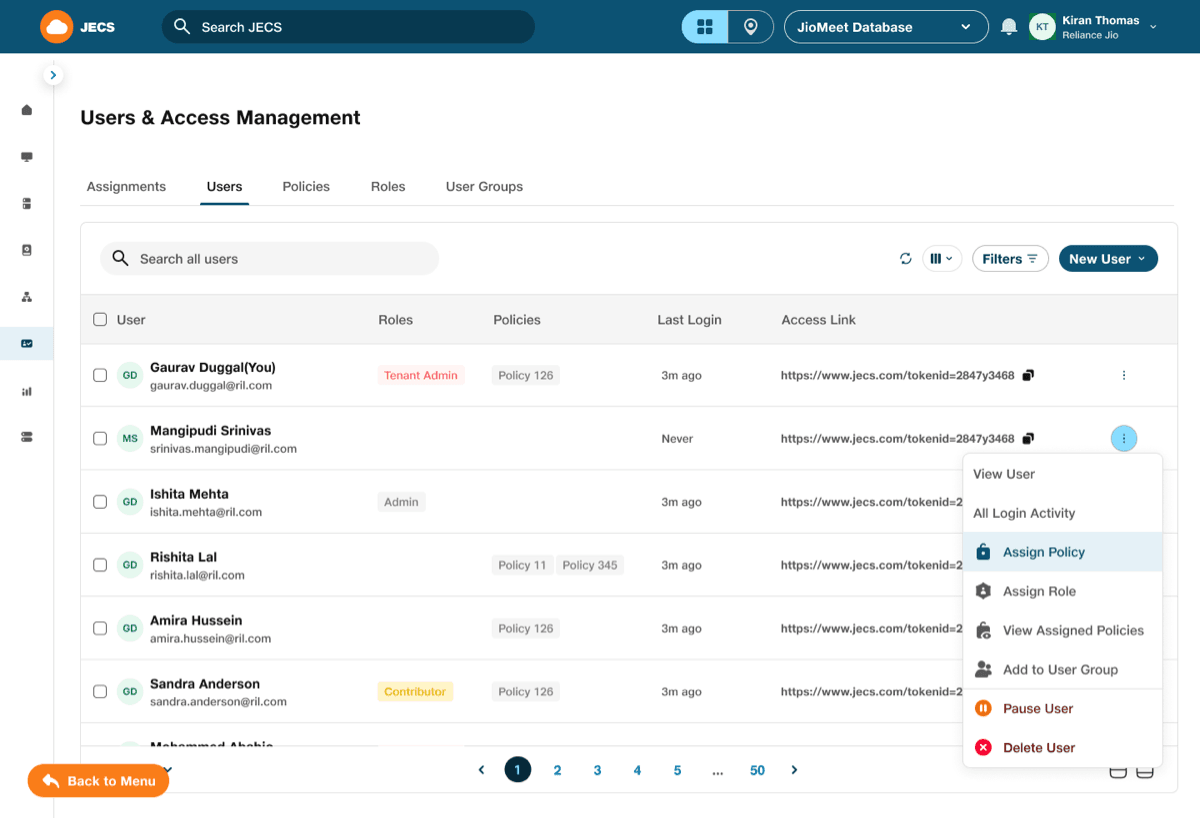
Task: Open Filters button
Action: 1010,259
